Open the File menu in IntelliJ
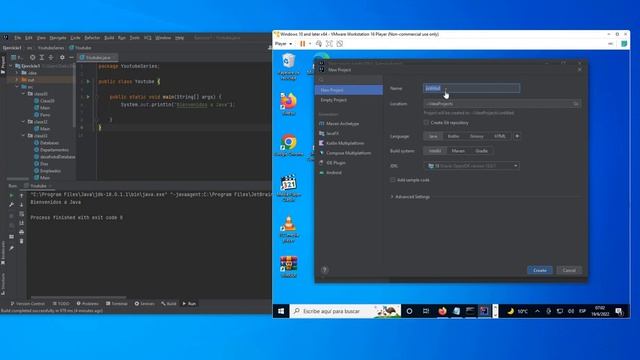The height and width of the screenshot is (360, 640). (18, 38)
